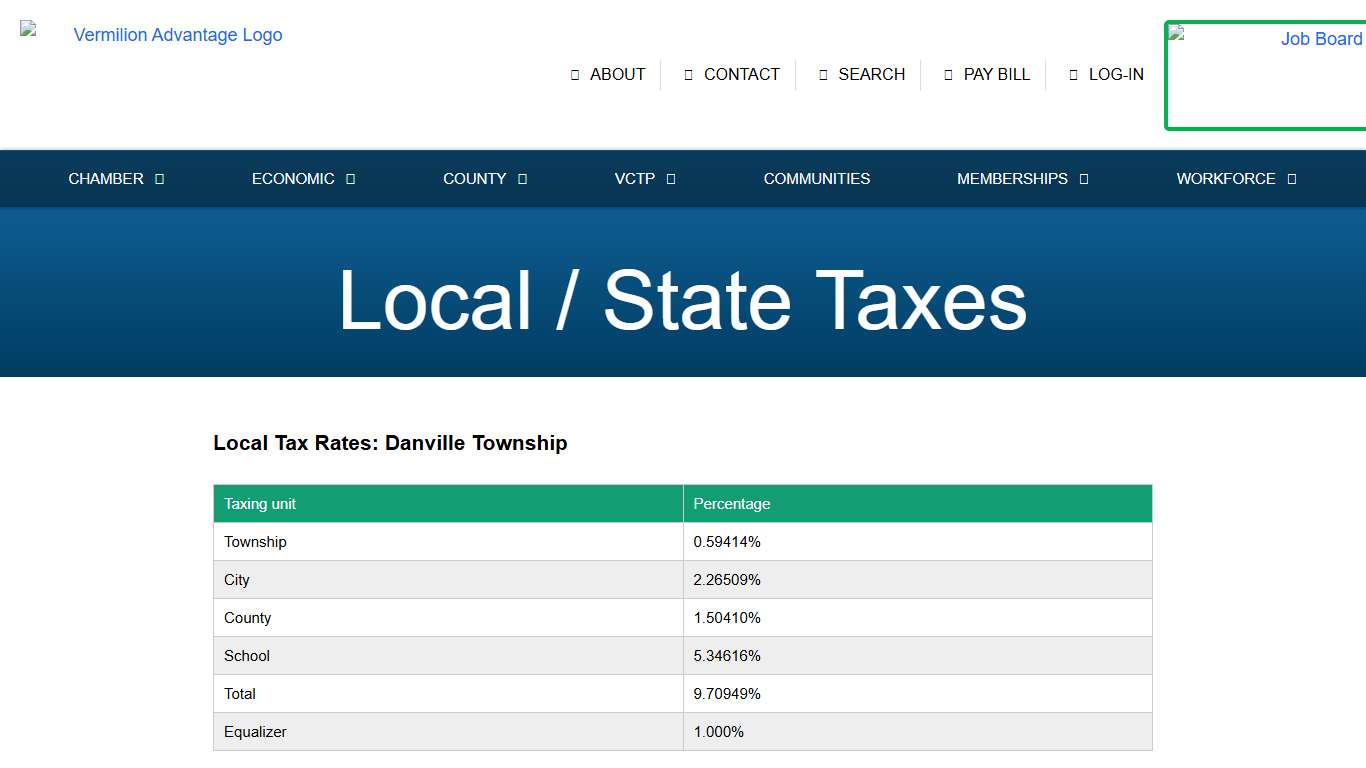
Task: Click the icon beside CONTACT
Action: 687,74
